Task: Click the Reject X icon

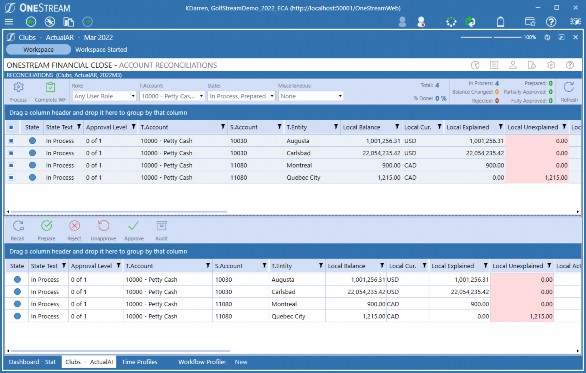Action: point(74,226)
